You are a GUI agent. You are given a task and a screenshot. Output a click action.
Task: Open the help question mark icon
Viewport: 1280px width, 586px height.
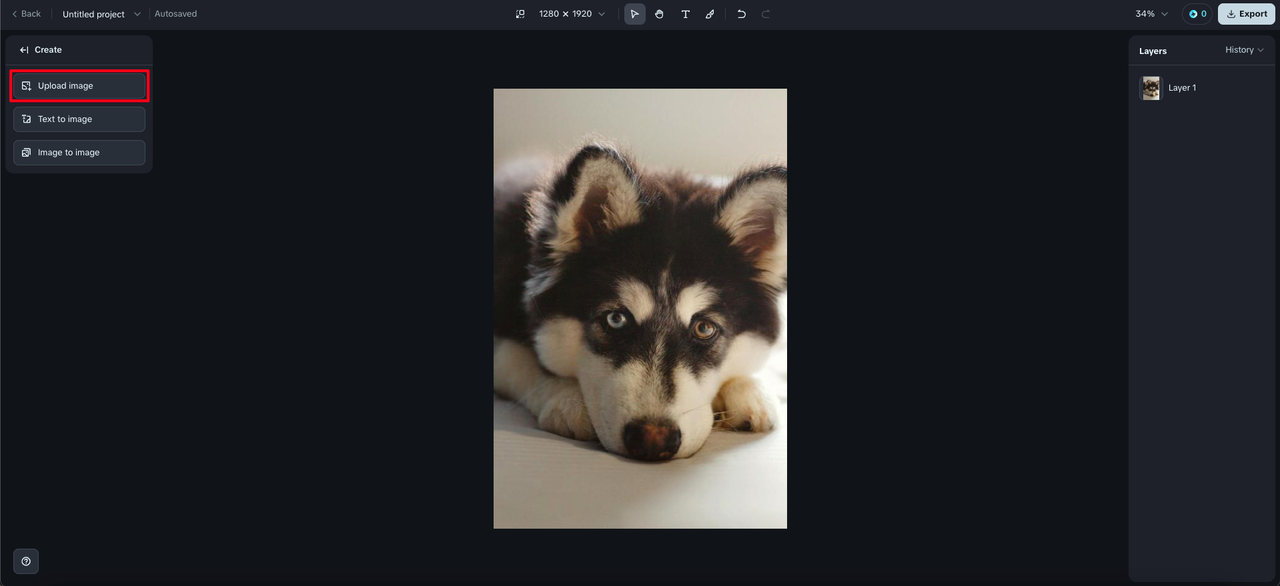[x=26, y=561]
